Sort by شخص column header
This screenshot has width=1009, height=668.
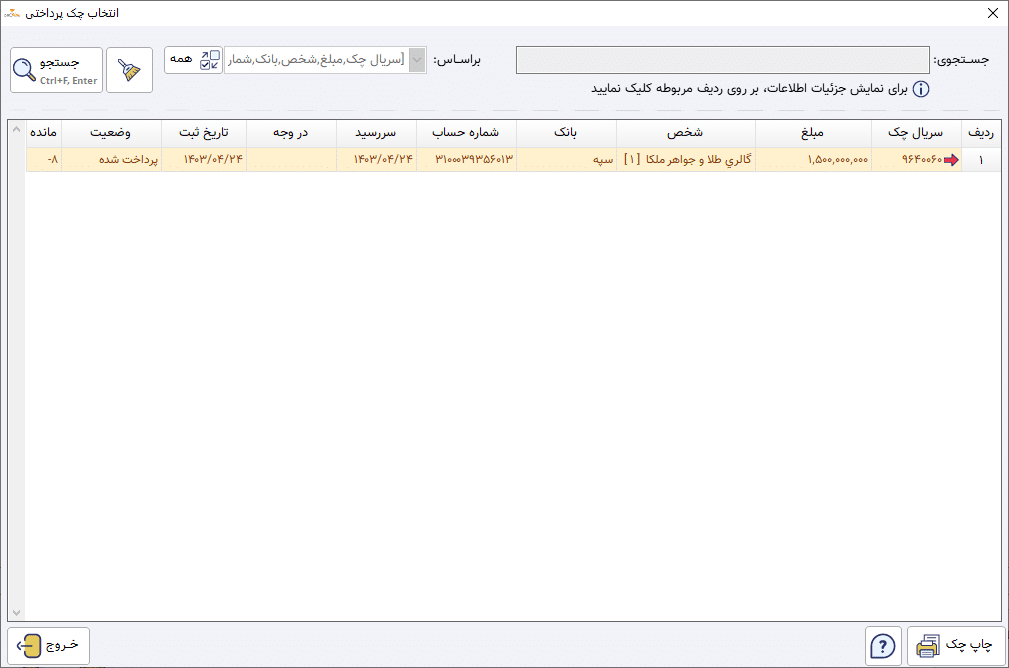[x=685, y=133]
